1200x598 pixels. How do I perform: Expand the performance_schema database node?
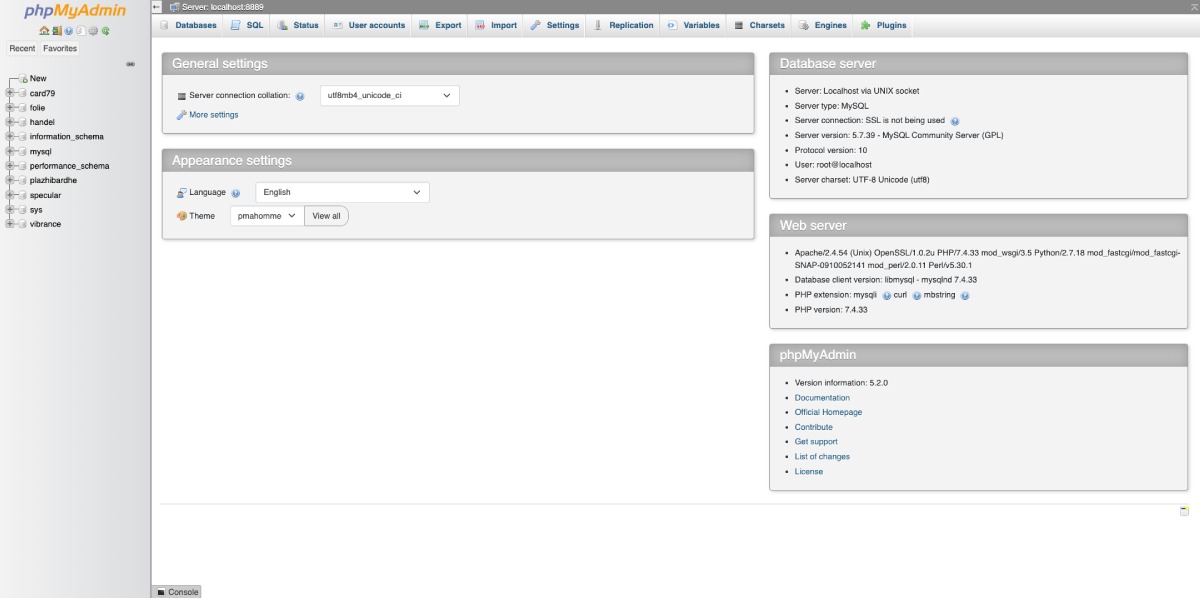pos(9,166)
